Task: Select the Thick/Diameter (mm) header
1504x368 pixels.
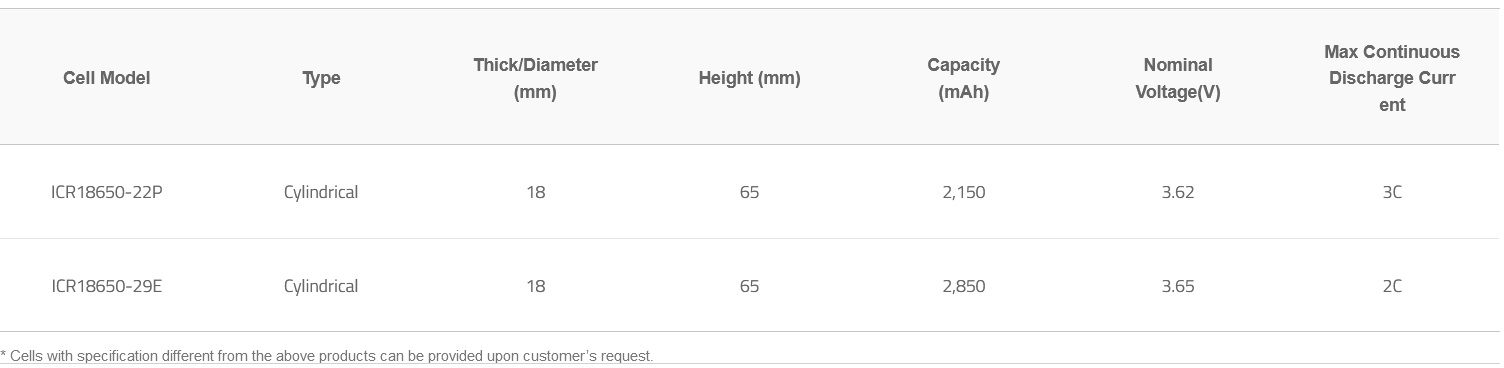Action: (535, 78)
